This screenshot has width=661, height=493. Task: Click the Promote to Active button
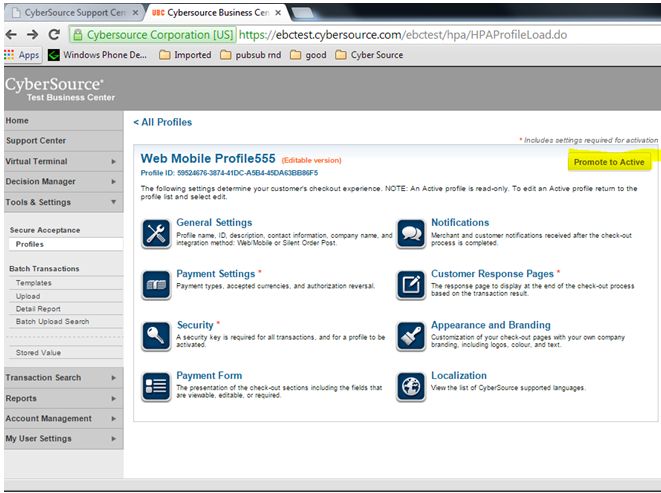coord(609,162)
